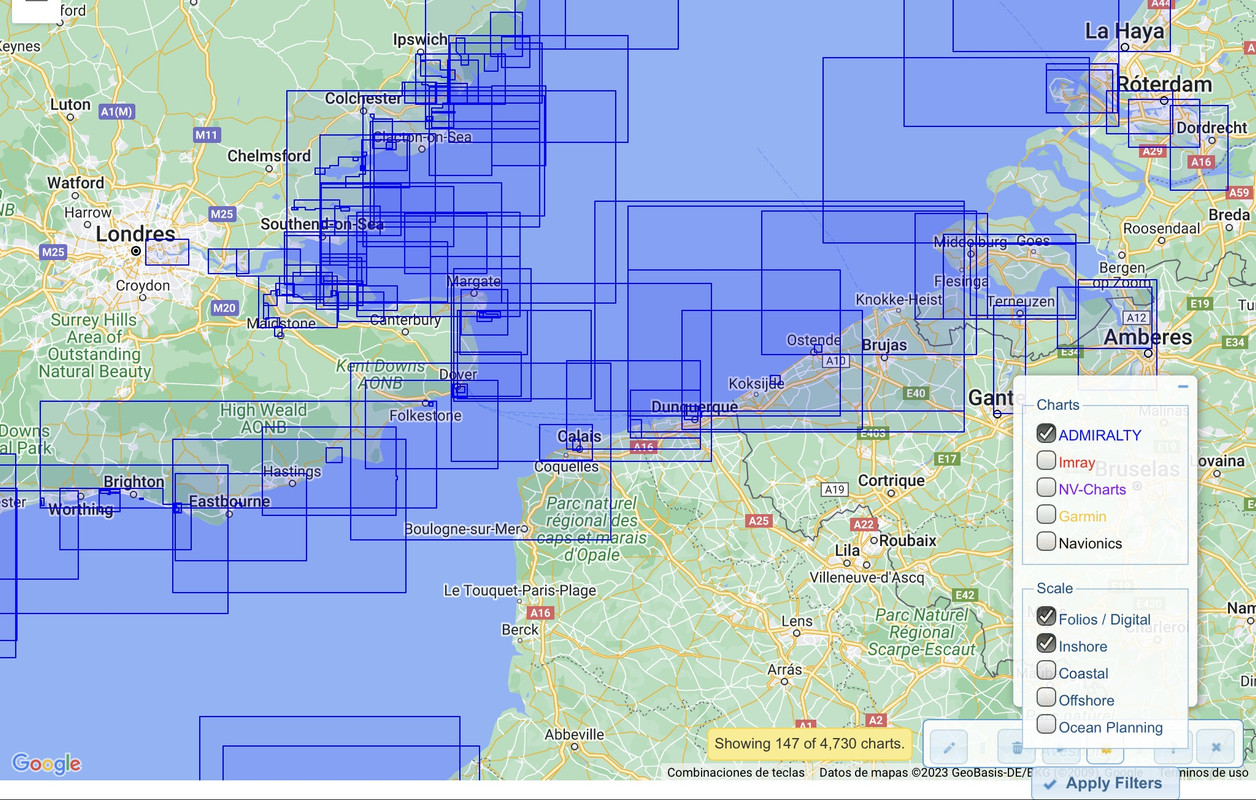
Task: Enable the Garmin charts checkbox
Action: [1046, 515]
